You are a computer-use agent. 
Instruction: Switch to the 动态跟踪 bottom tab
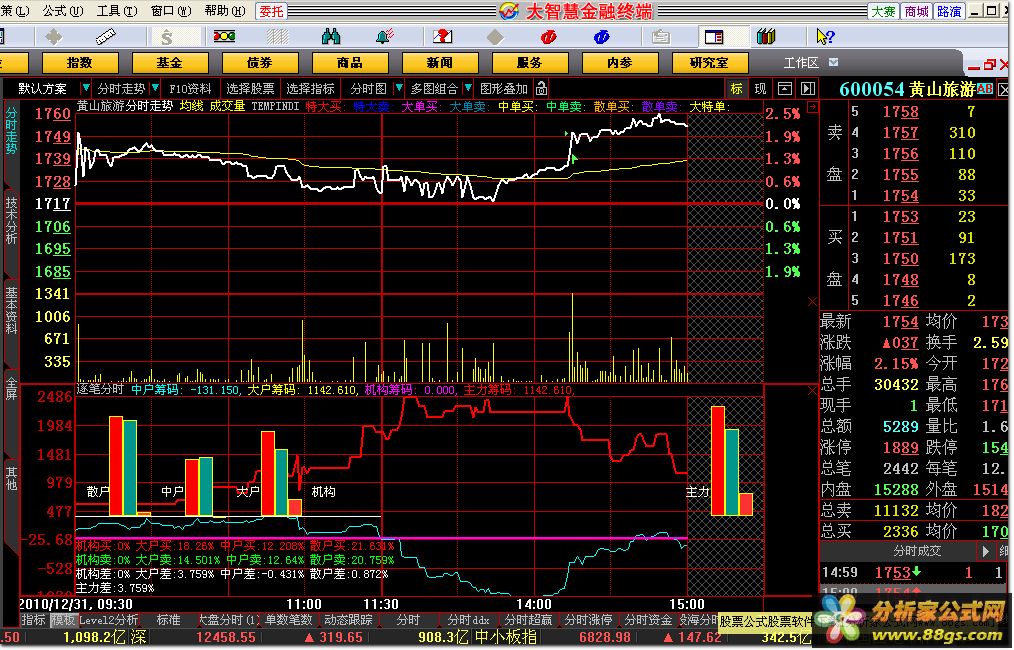[x=349, y=620]
